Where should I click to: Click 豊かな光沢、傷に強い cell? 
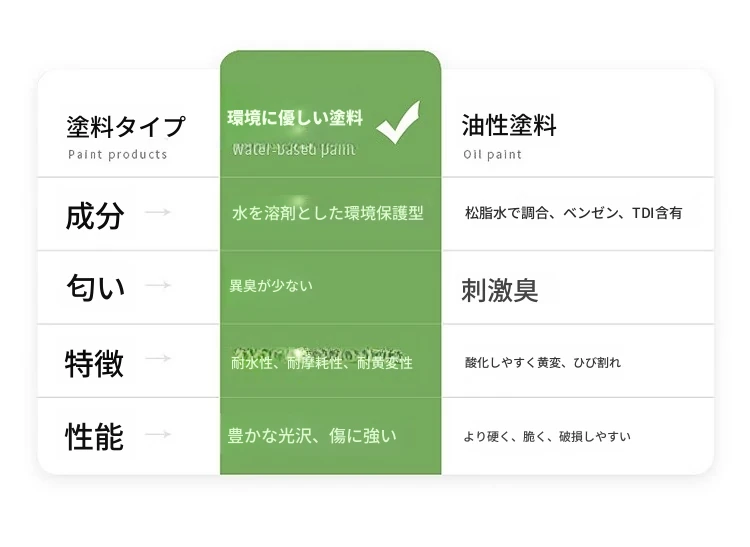pyautogui.click(x=313, y=436)
